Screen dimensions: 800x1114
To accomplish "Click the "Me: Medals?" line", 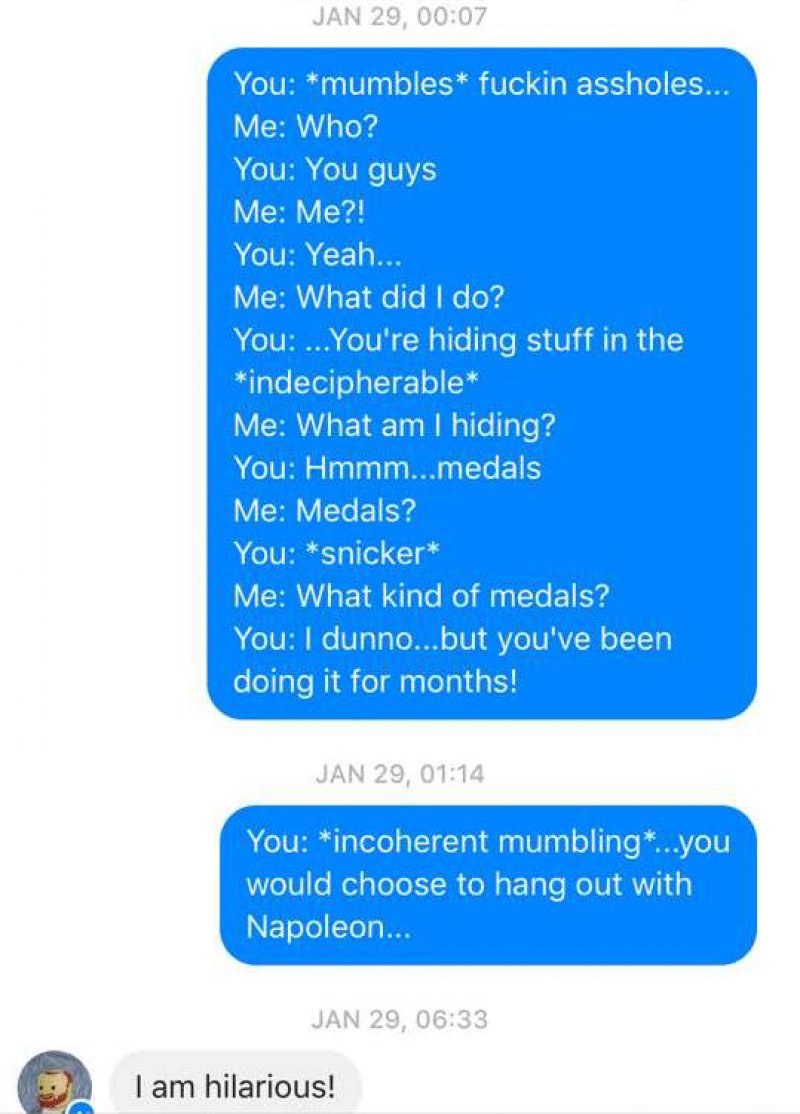I will [x=325, y=510].
